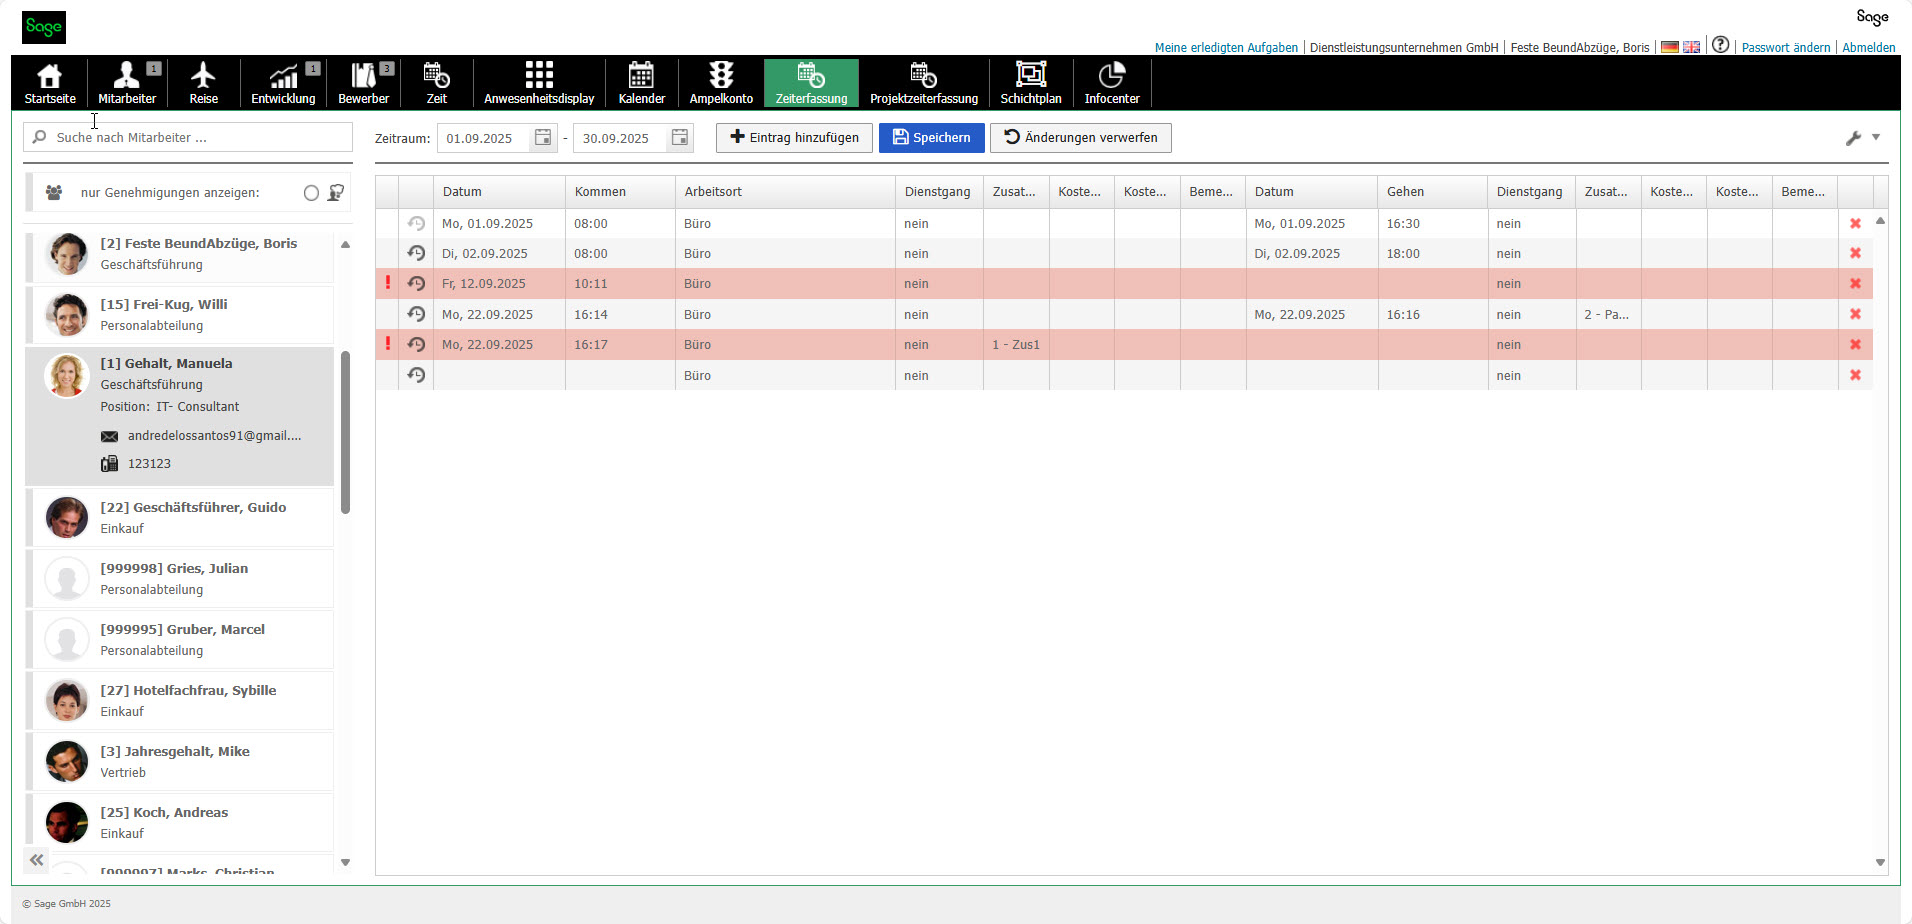Click the 'Eintrag hinzufügen' button
This screenshot has width=1912, height=924.
coord(794,137)
